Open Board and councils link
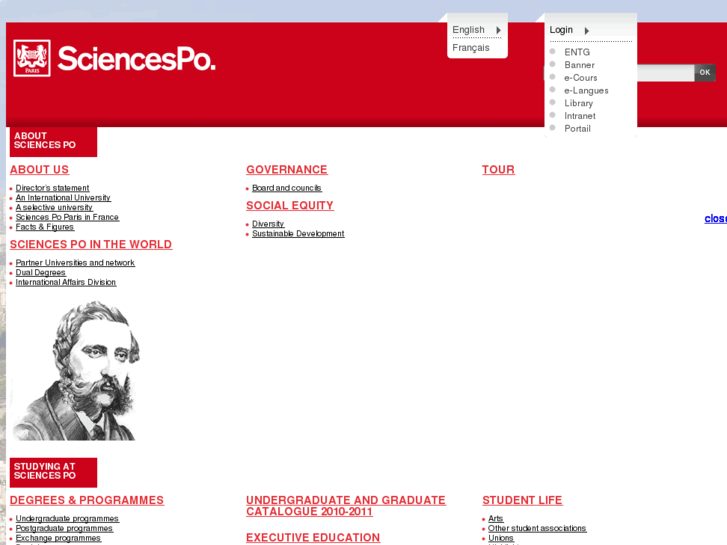 287,188
